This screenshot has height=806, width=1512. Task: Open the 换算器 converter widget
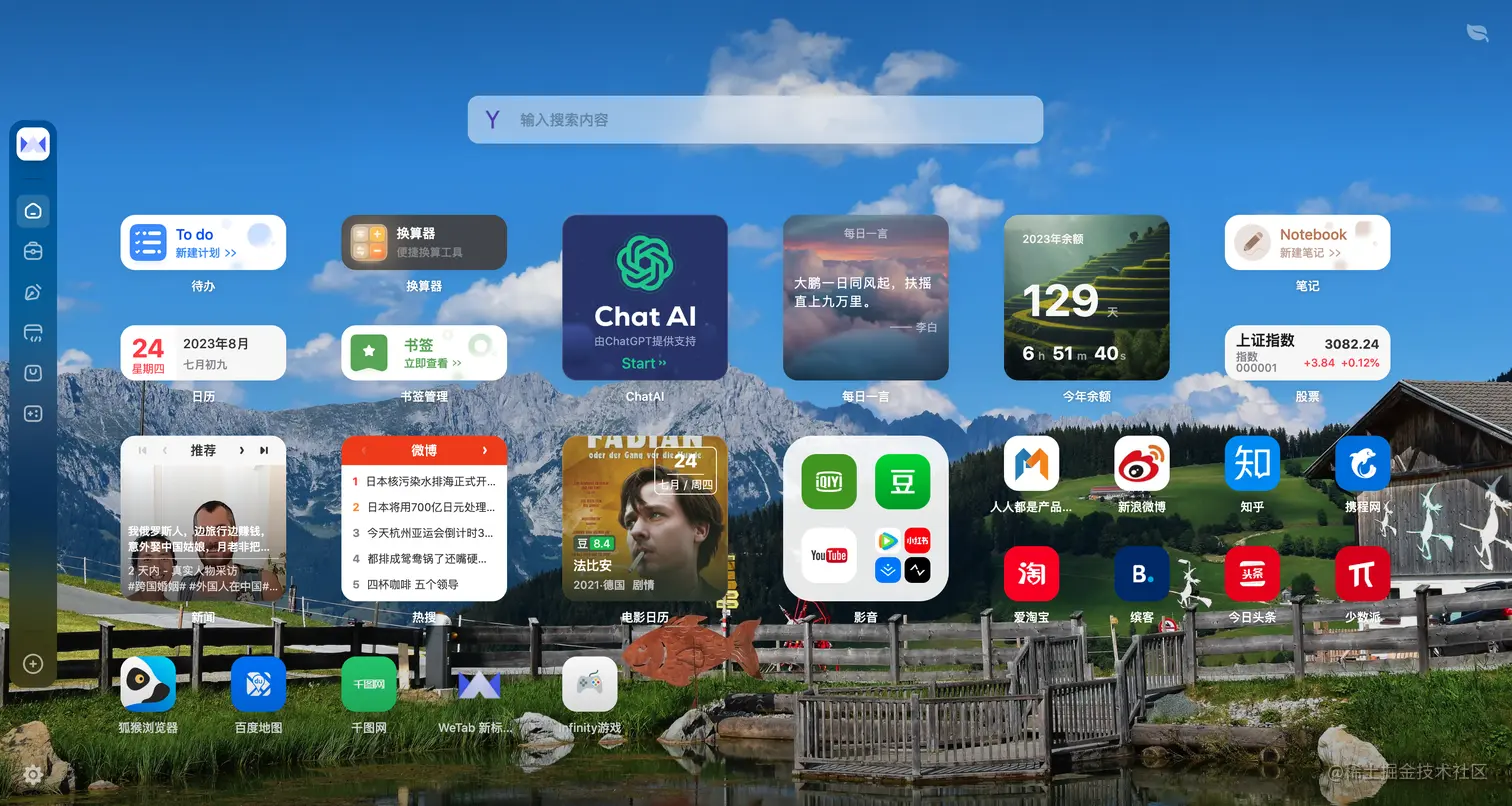coord(424,243)
